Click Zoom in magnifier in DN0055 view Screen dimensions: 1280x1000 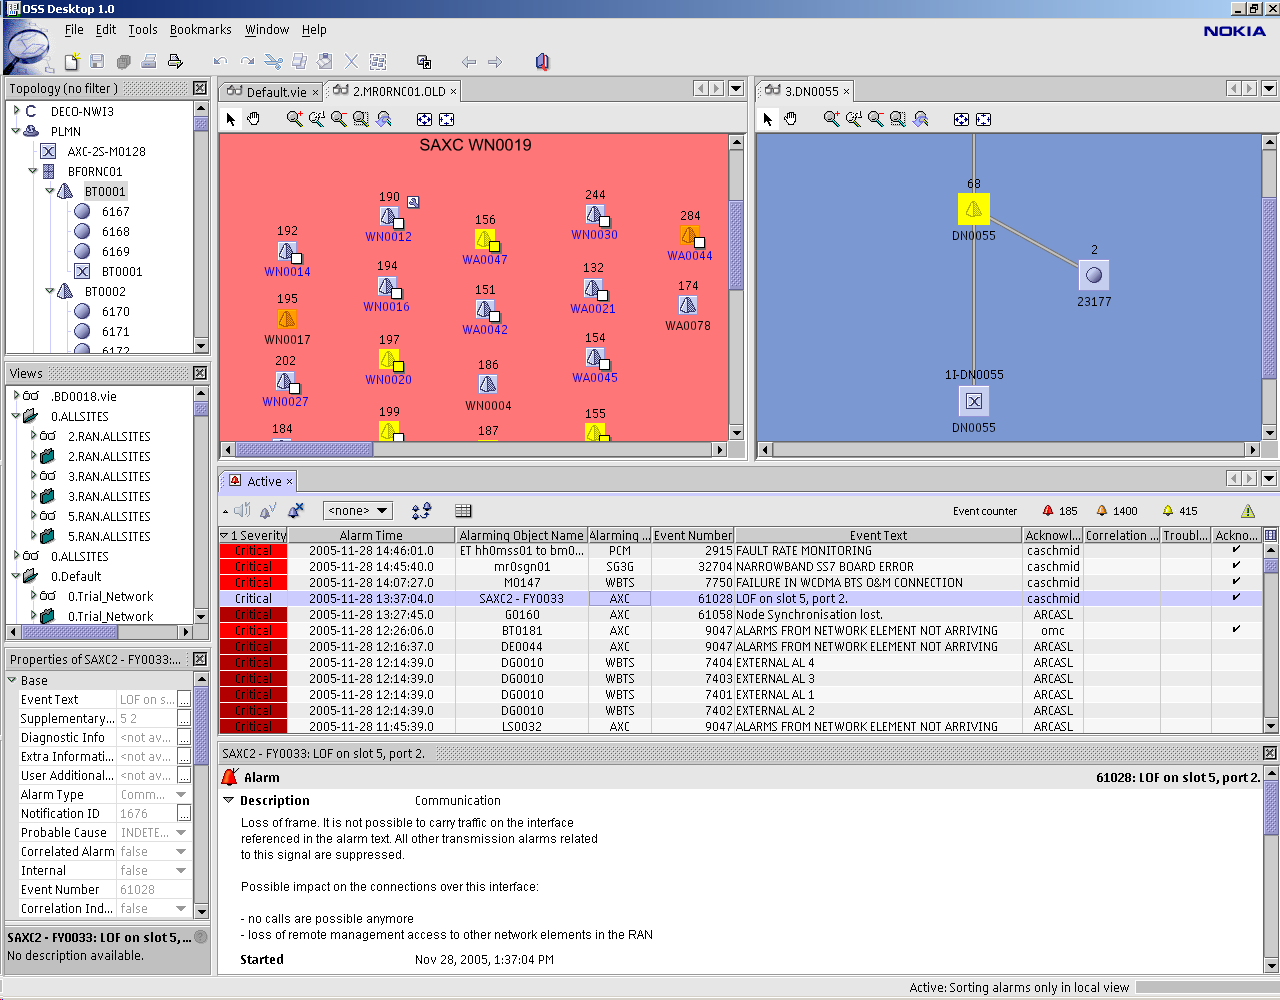[831, 119]
